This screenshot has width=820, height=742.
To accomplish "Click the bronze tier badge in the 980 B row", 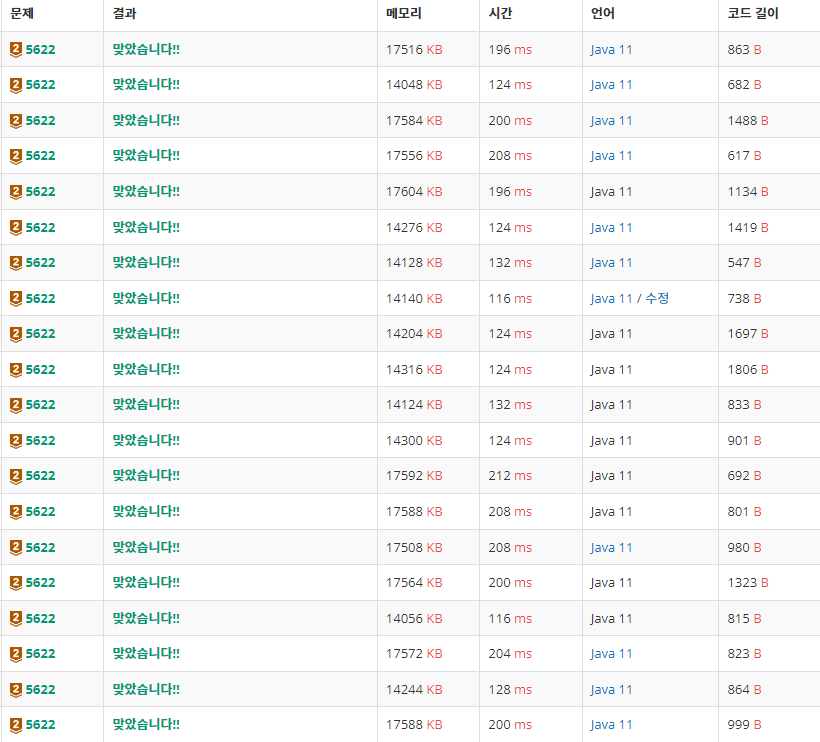I will point(16,547).
